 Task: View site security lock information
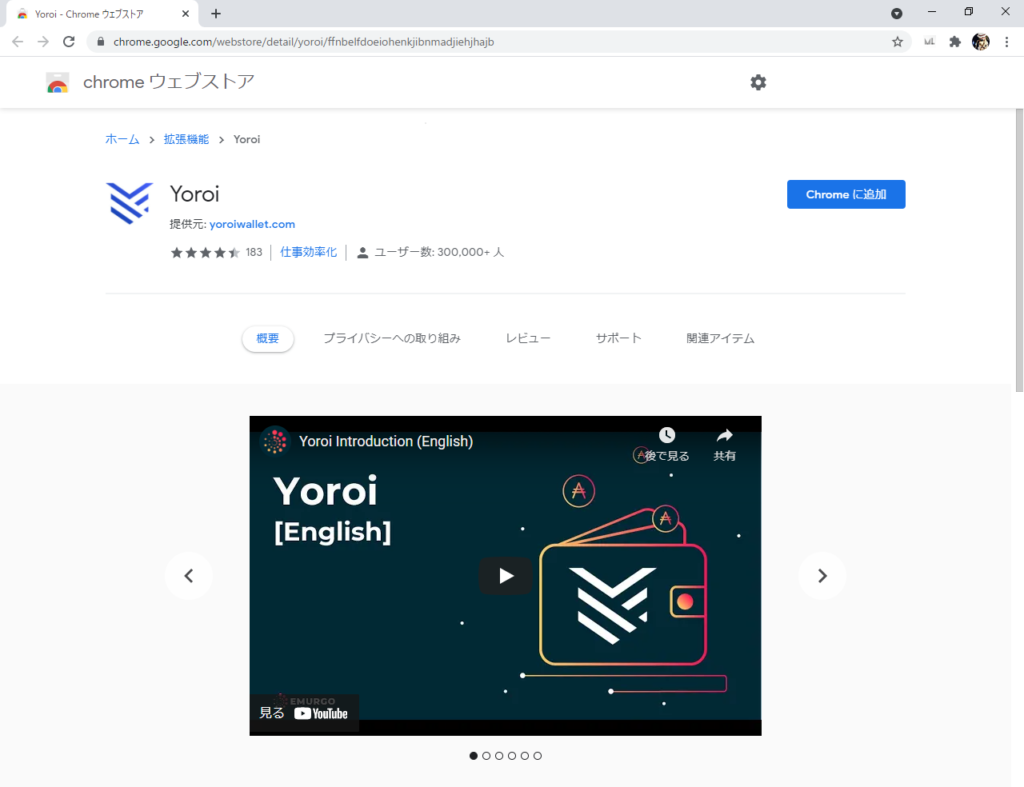(x=100, y=42)
